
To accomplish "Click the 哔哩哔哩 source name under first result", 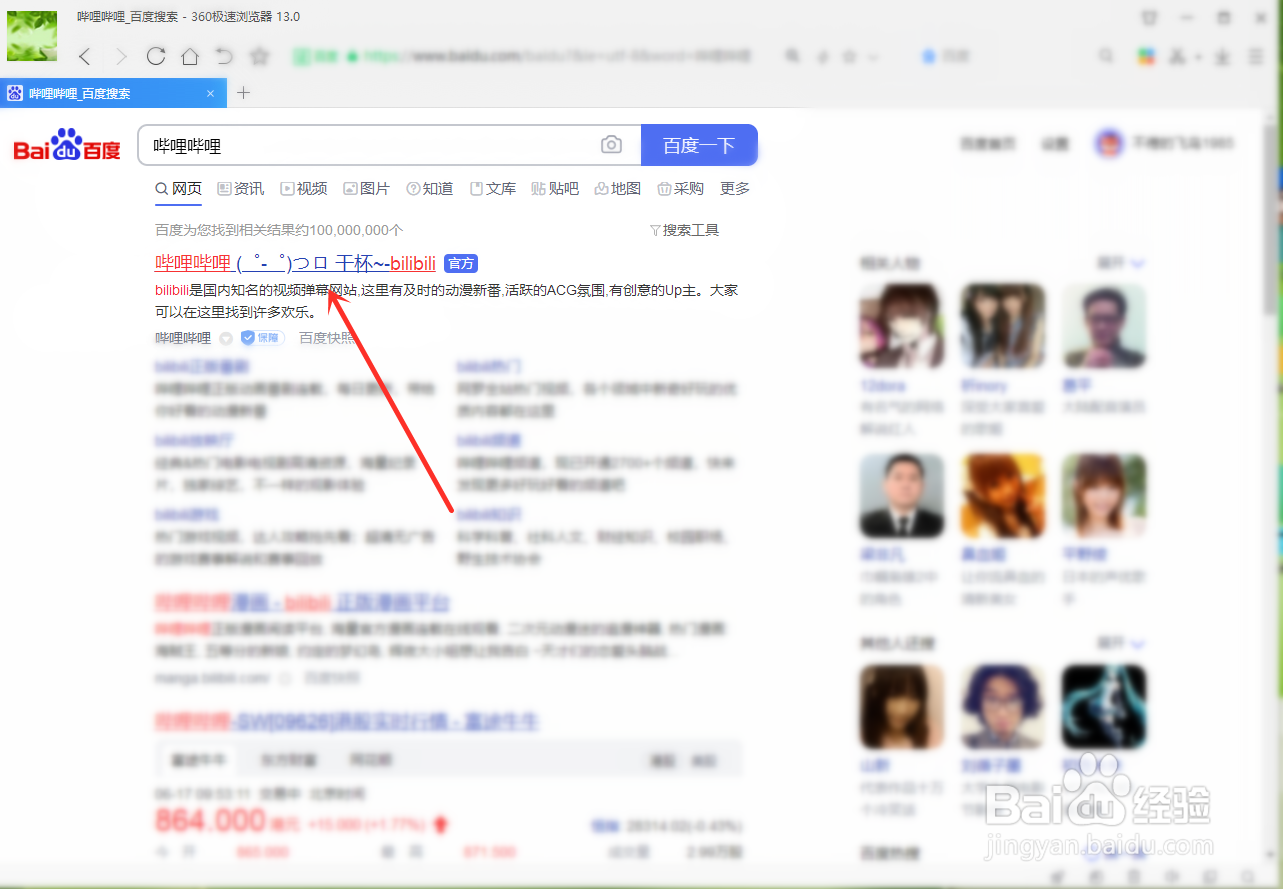I will click(183, 338).
